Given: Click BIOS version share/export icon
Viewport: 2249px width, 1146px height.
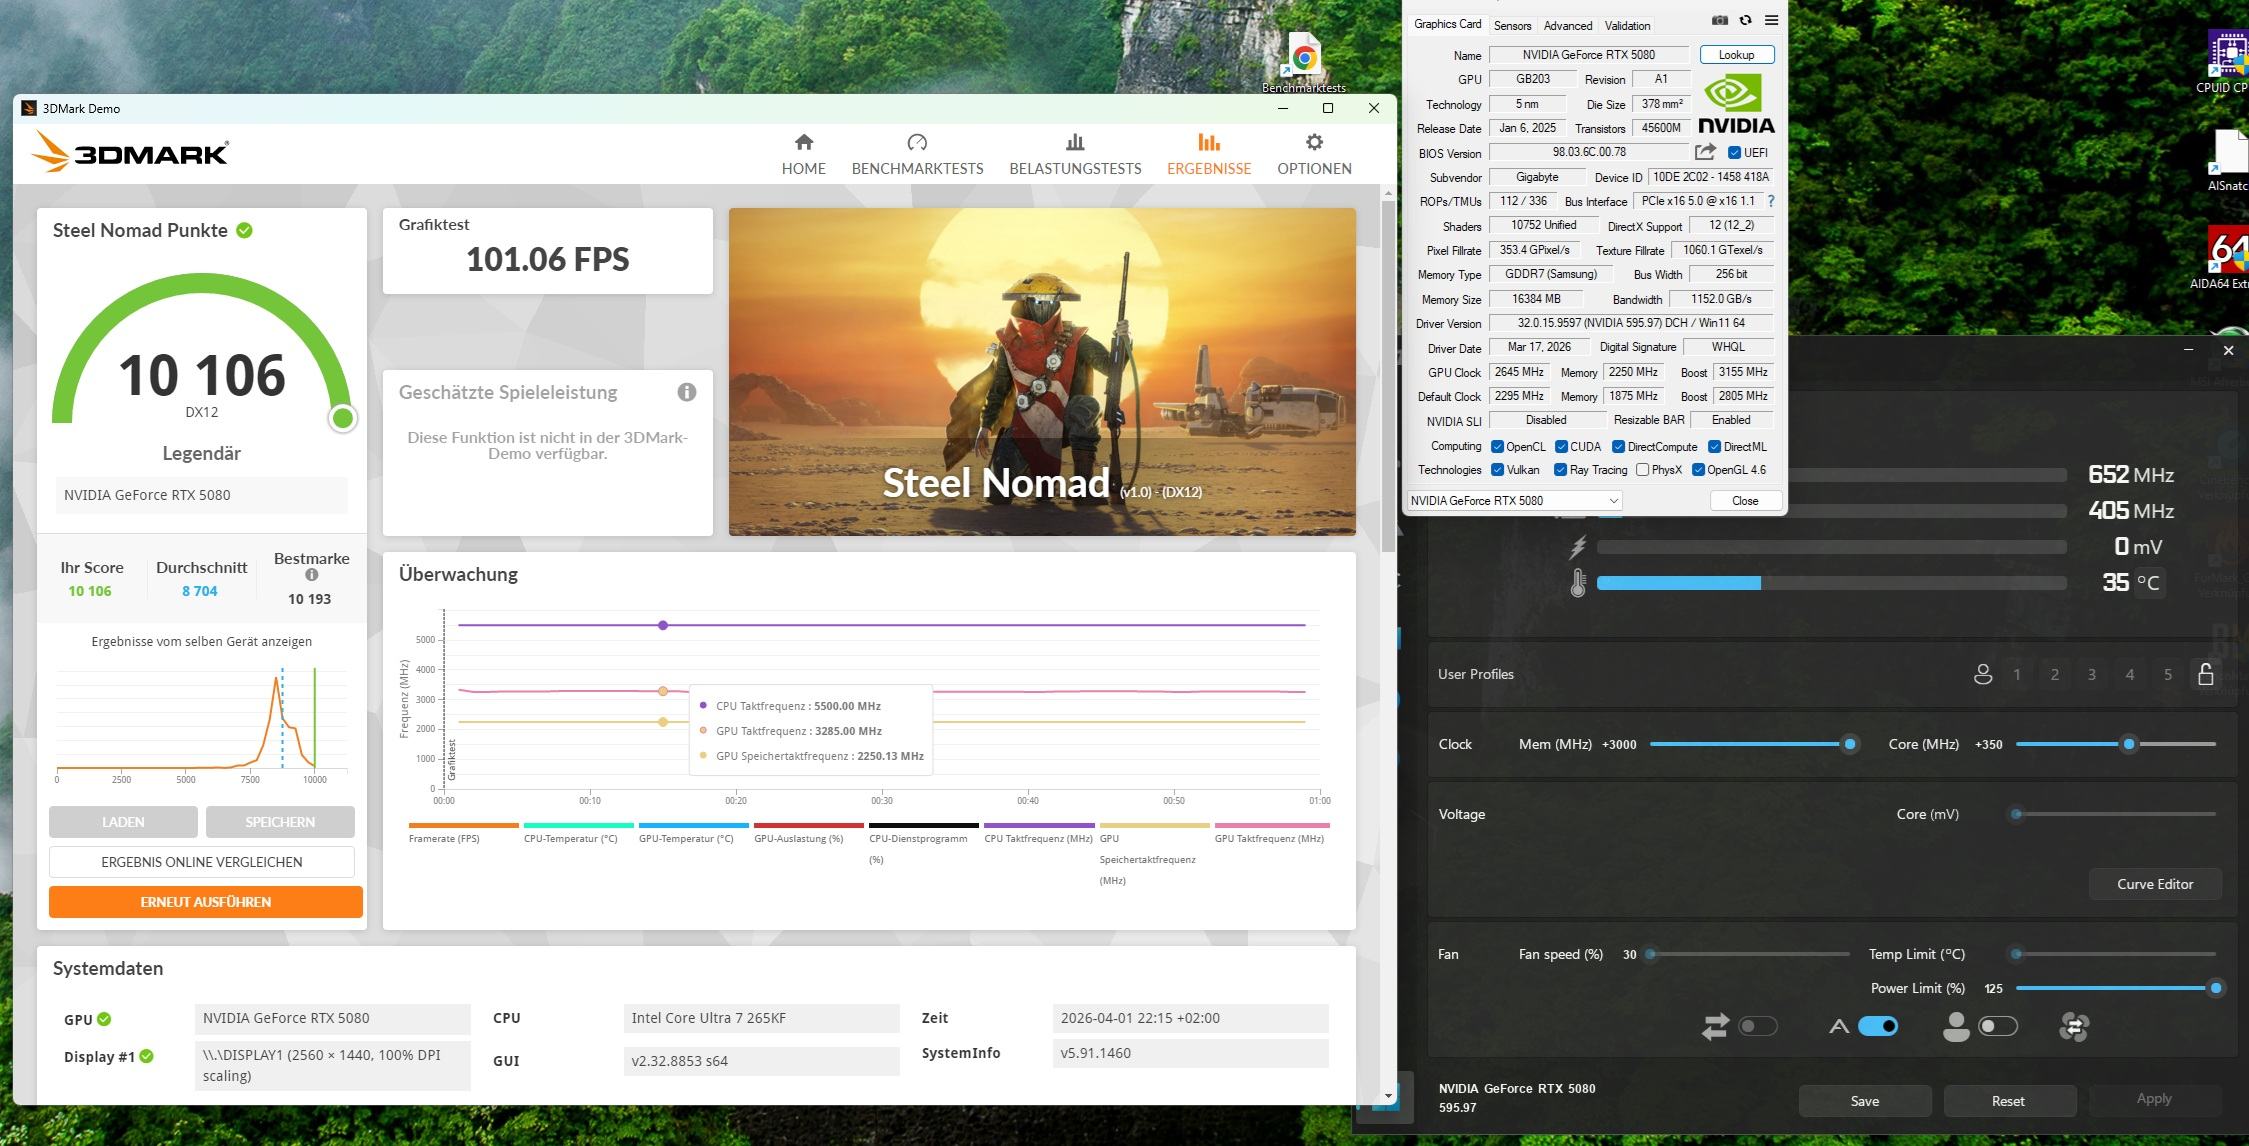Looking at the screenshot, I should 1705,152.
